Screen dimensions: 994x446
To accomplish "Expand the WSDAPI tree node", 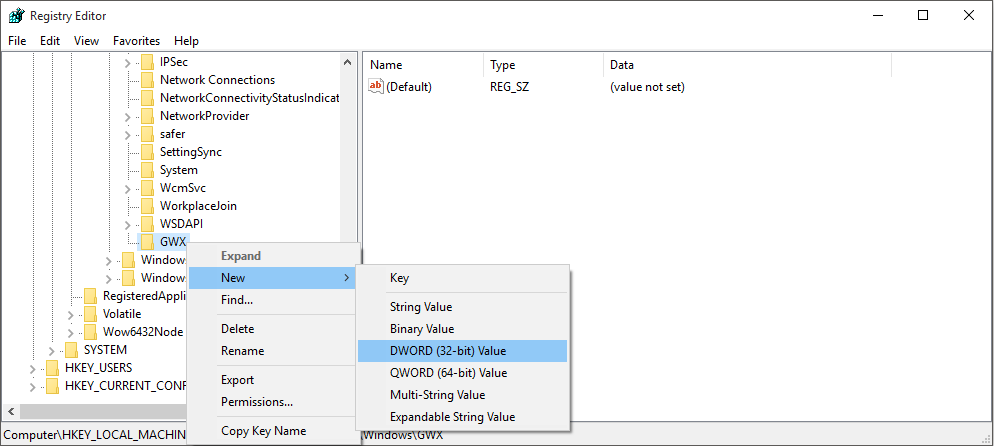I will click(x=128, y=224).
